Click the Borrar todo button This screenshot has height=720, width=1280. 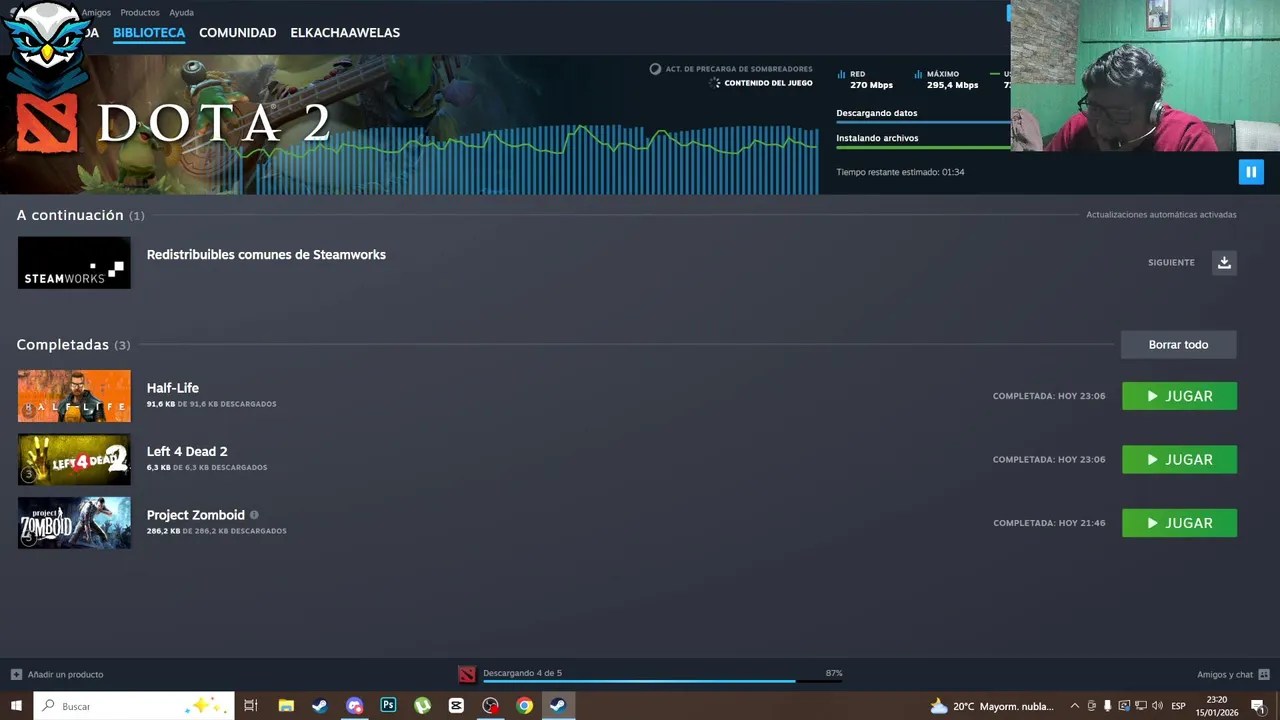1178,345
